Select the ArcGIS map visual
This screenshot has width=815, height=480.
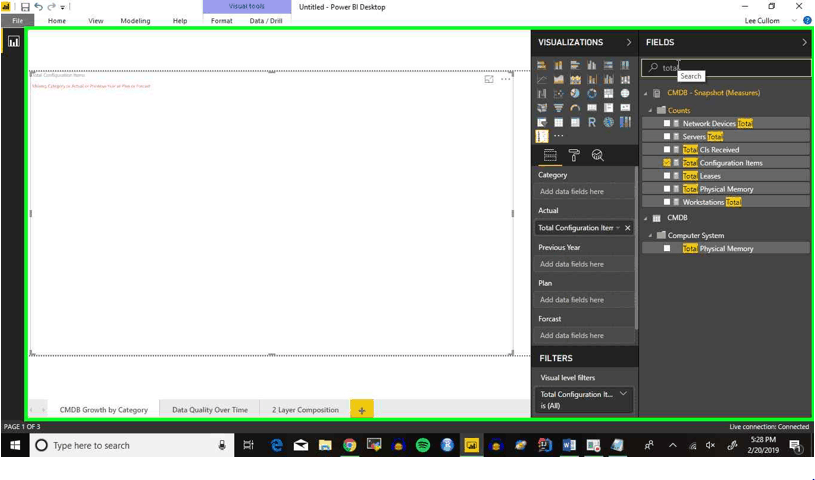[608, 122]
